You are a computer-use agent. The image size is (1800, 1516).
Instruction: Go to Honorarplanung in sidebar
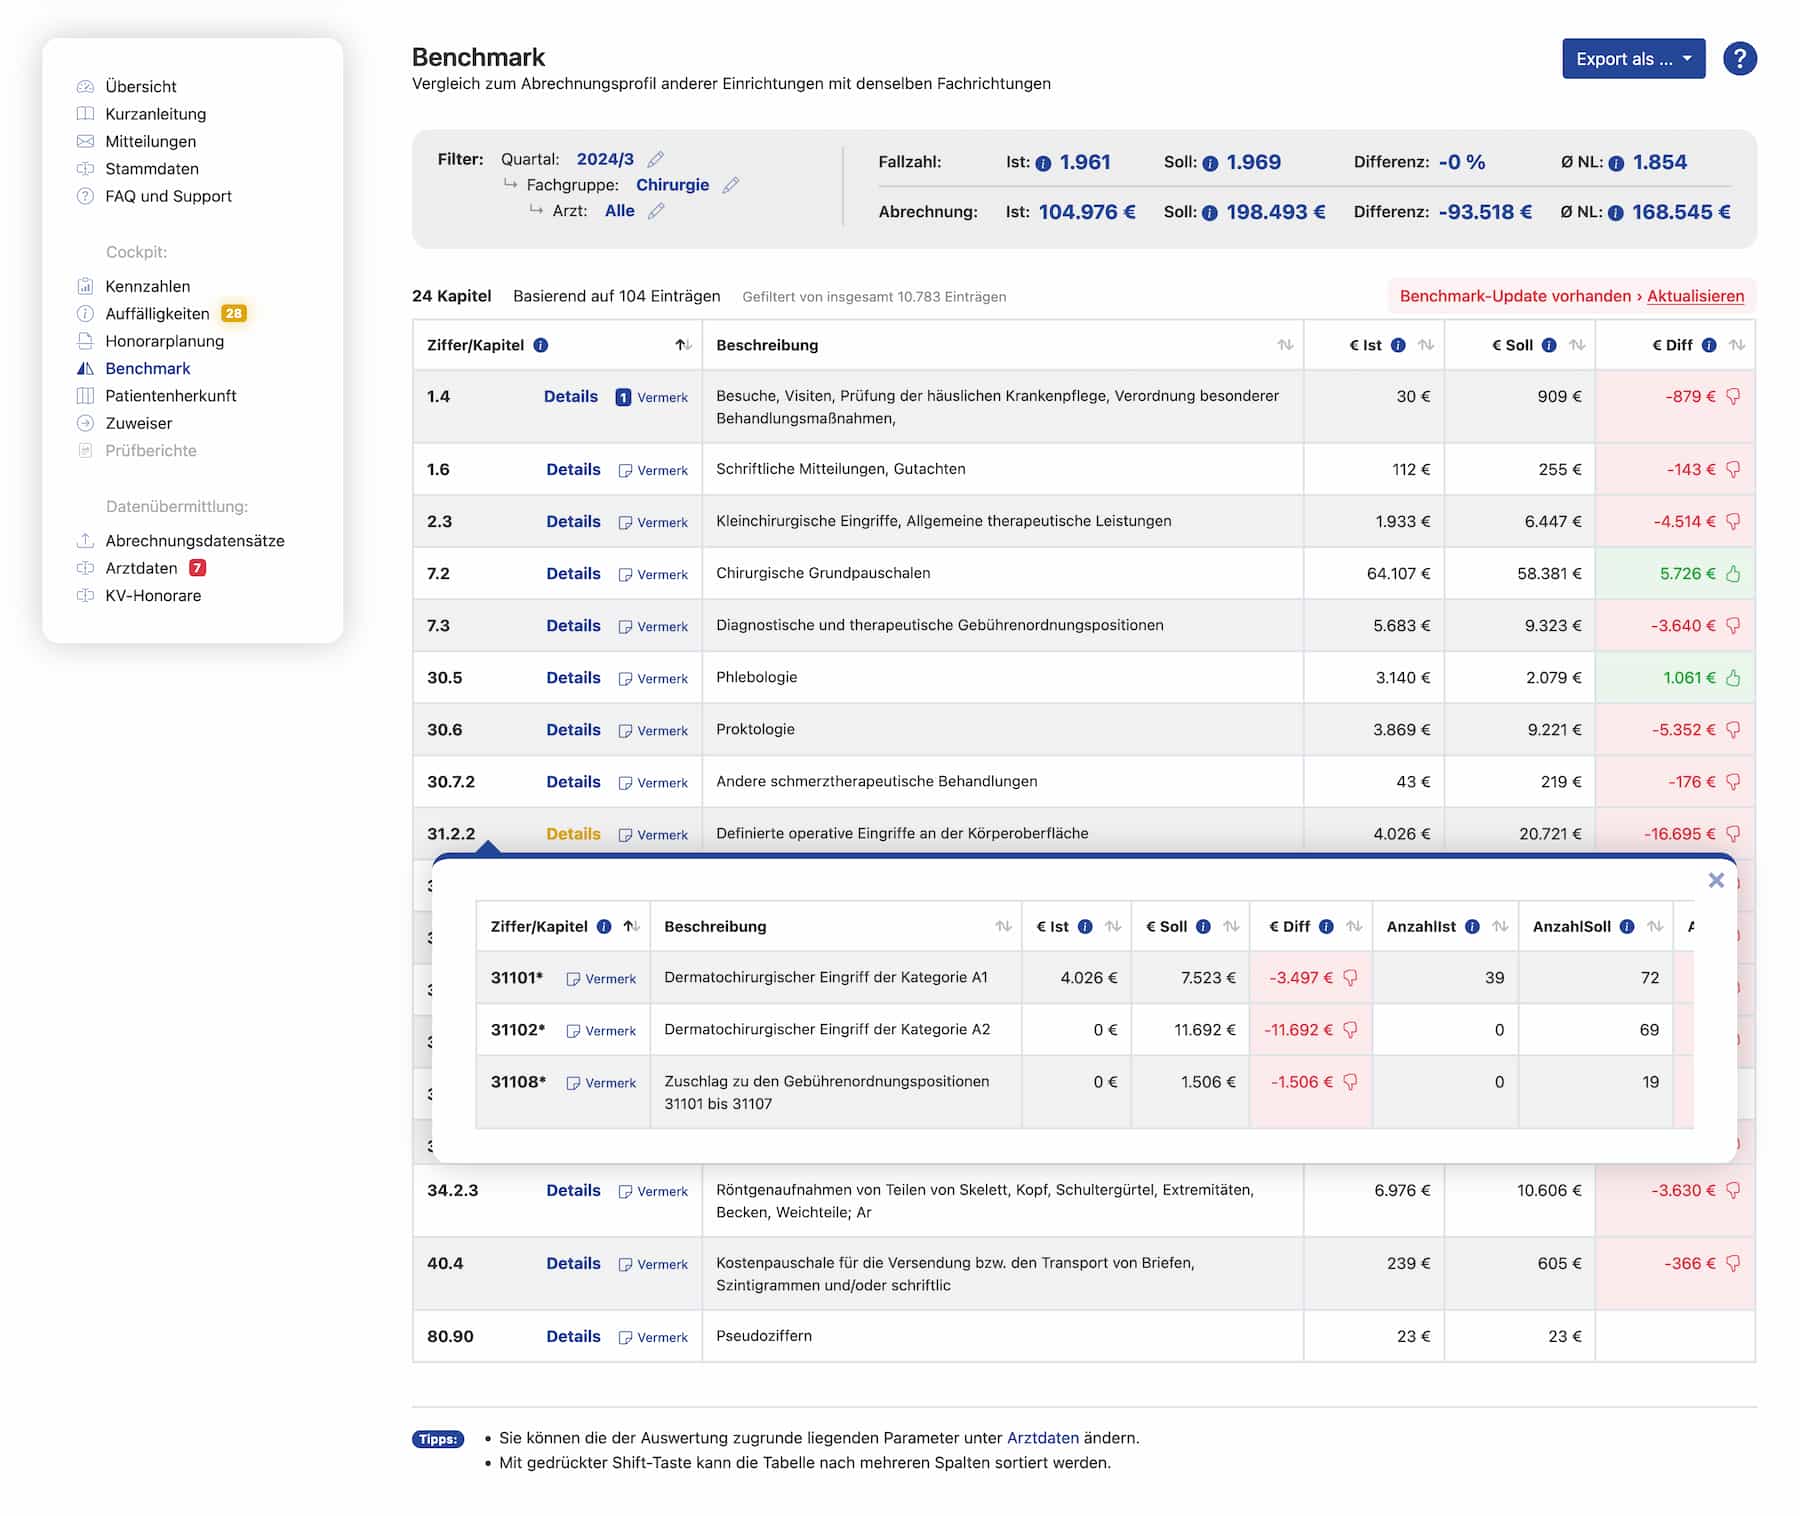(x=164, y=341)
